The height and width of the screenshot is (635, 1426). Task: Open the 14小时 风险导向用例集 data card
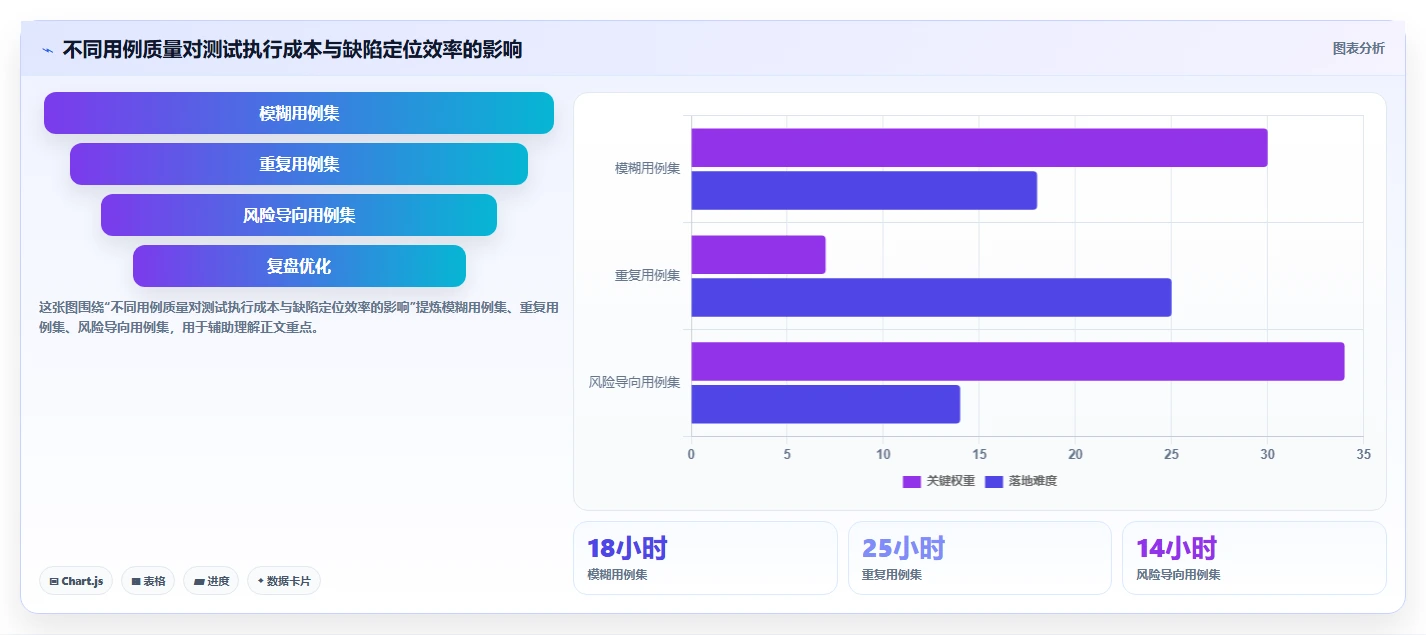coord(1254,558)
